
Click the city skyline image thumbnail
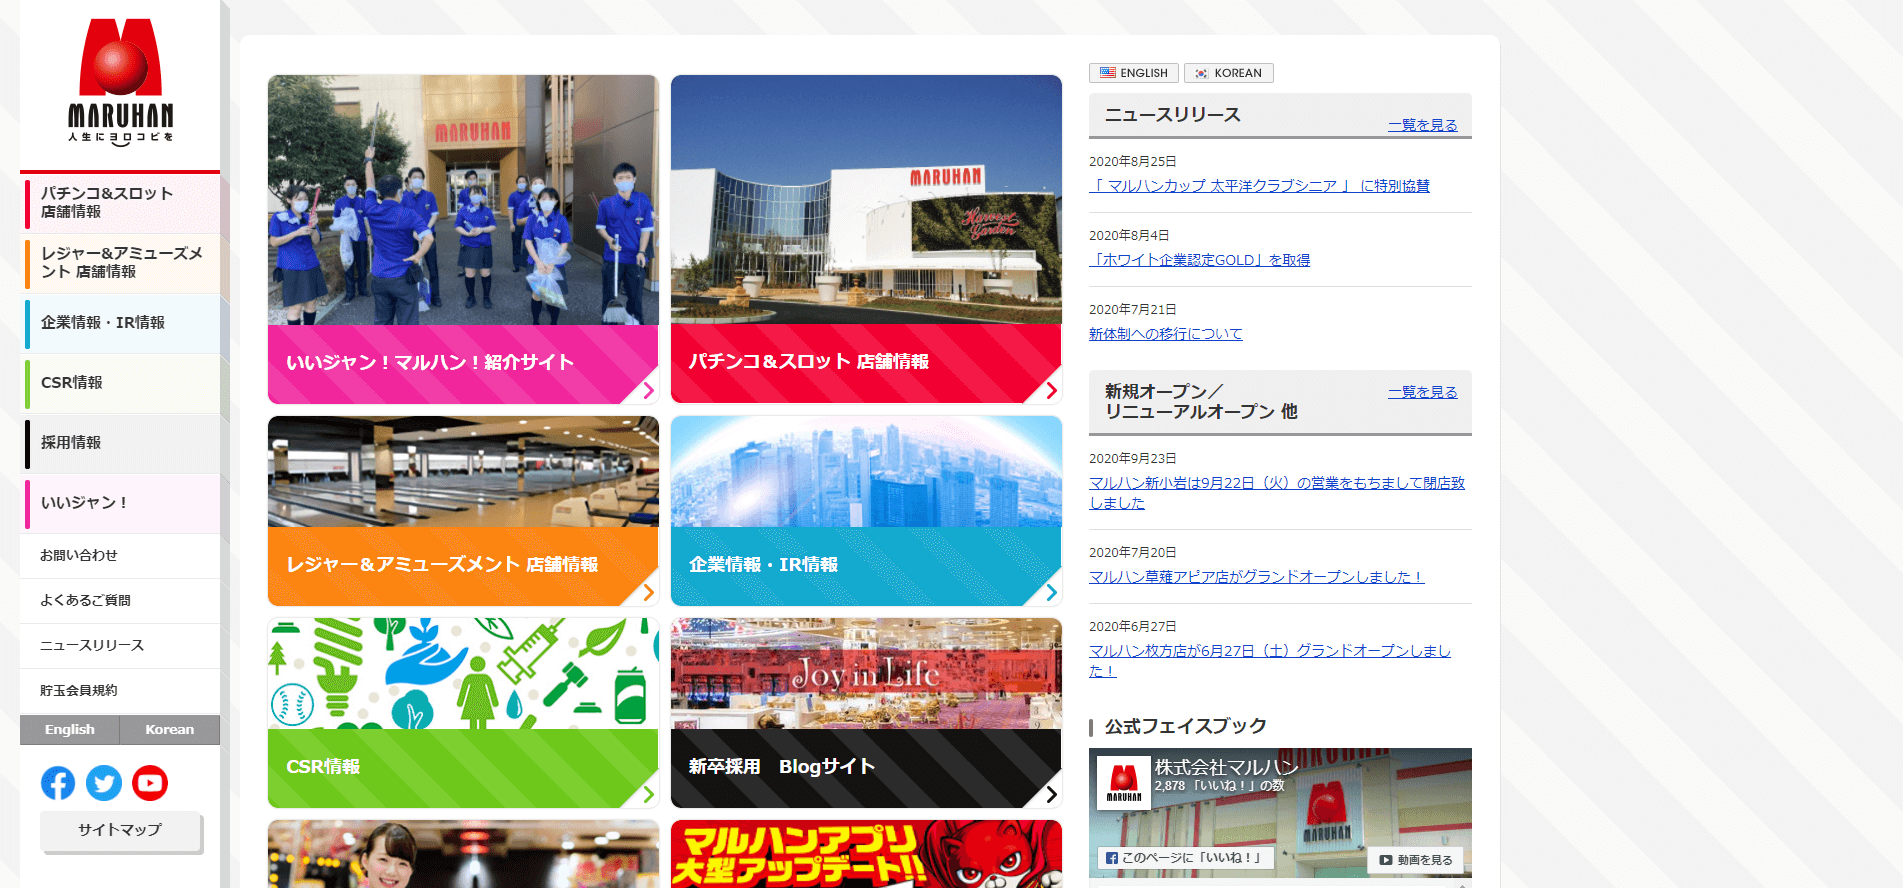coord(866,472)
